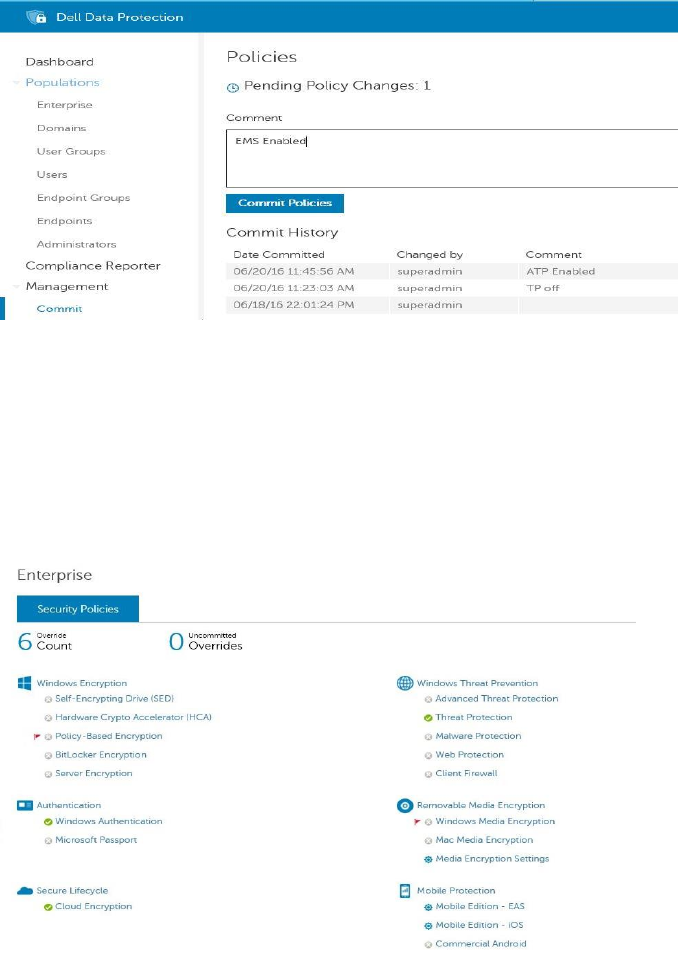Click the grey status icon for Advanced Threat Protection
This screenshot has width=678, height=956.
(x=428, y=699)
